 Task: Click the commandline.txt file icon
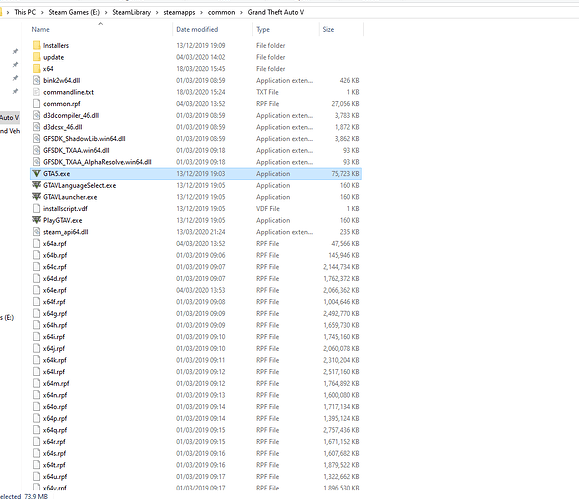tap(36, 92)
